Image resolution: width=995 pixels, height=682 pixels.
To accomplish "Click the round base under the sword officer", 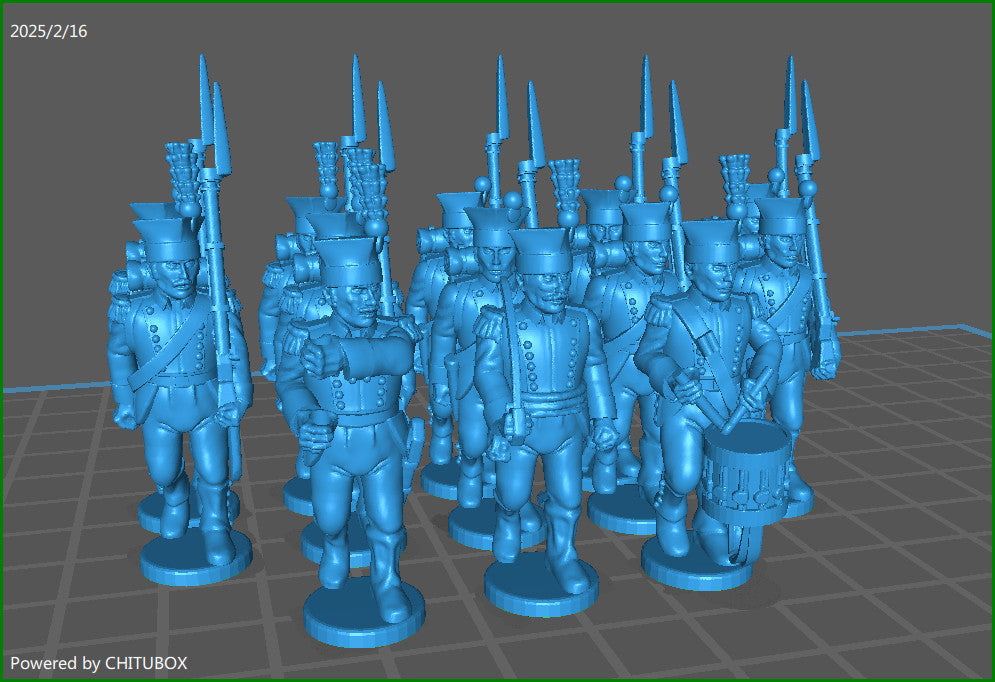I will [x=541, y=587].
